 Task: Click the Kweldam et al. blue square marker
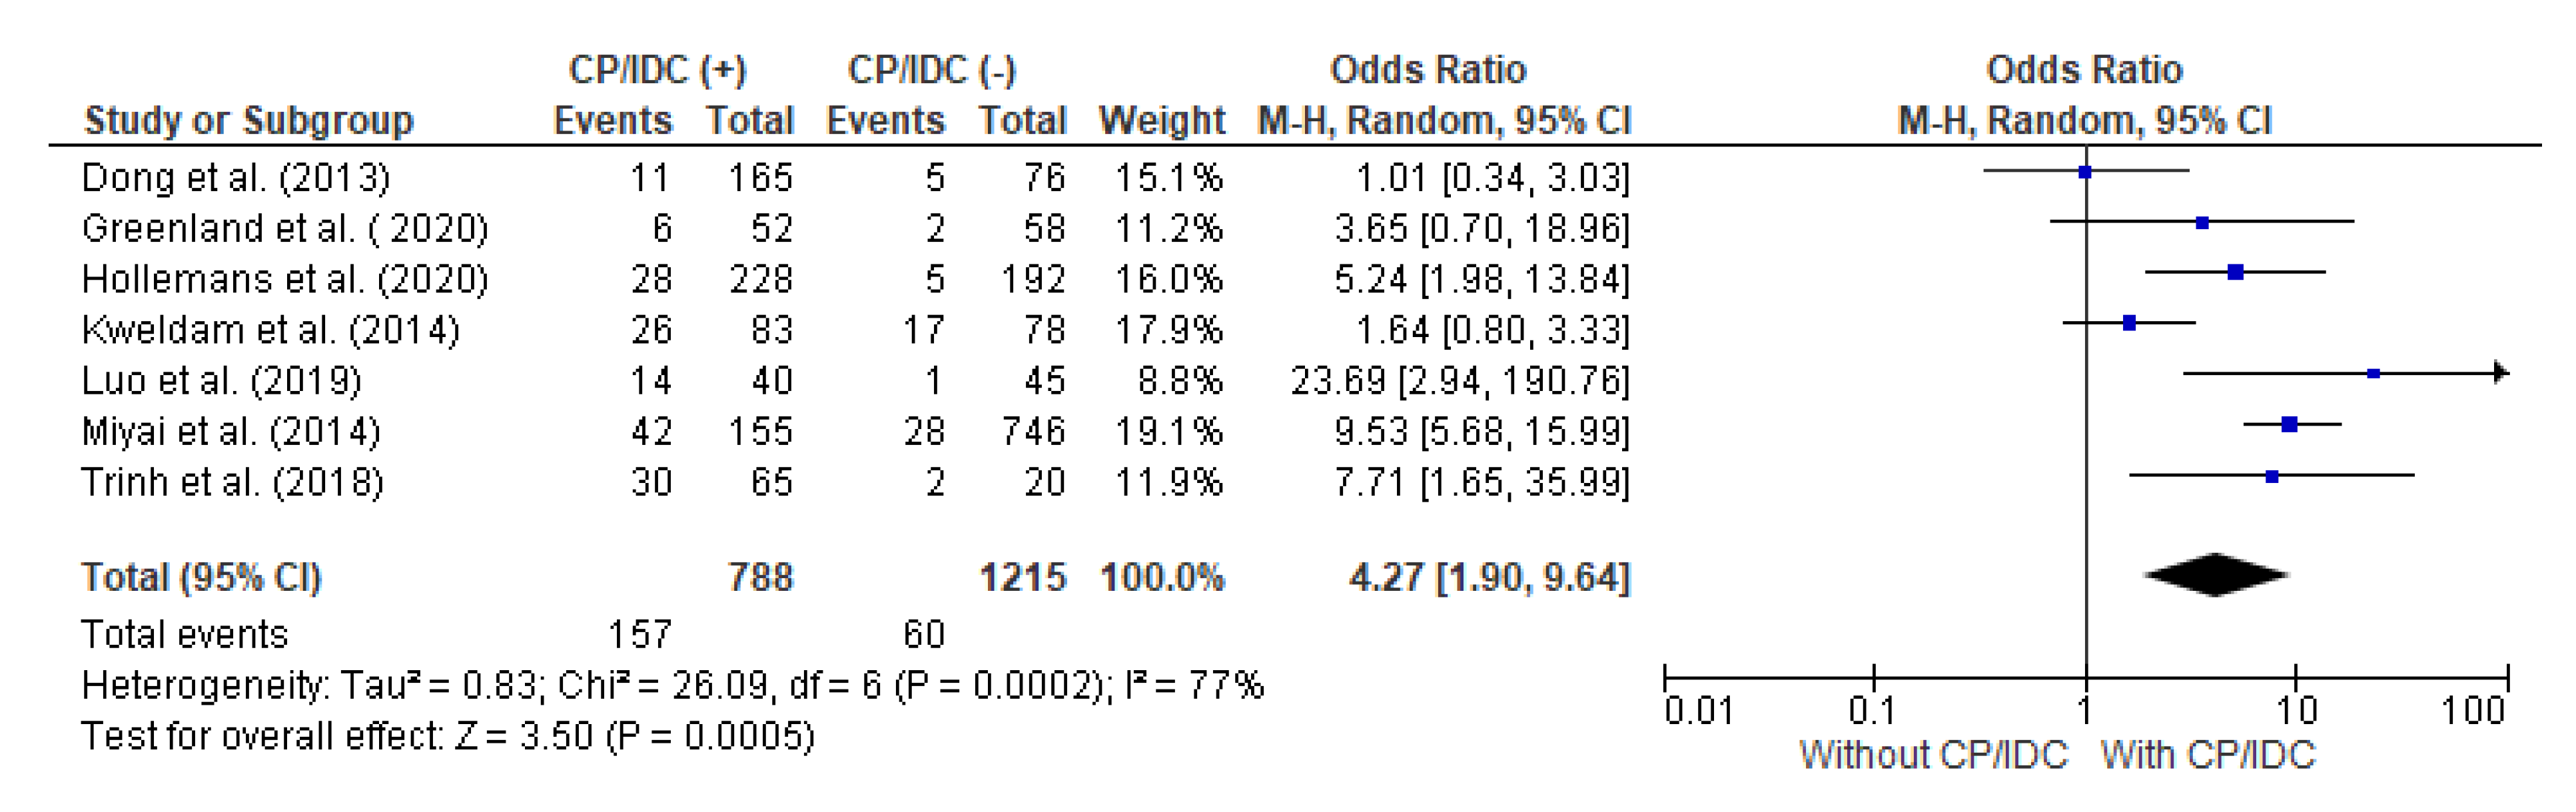[2130, 323]
